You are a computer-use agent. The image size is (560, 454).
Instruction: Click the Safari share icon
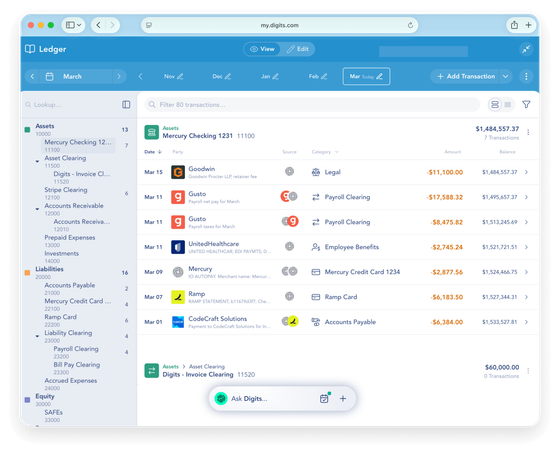514,25
